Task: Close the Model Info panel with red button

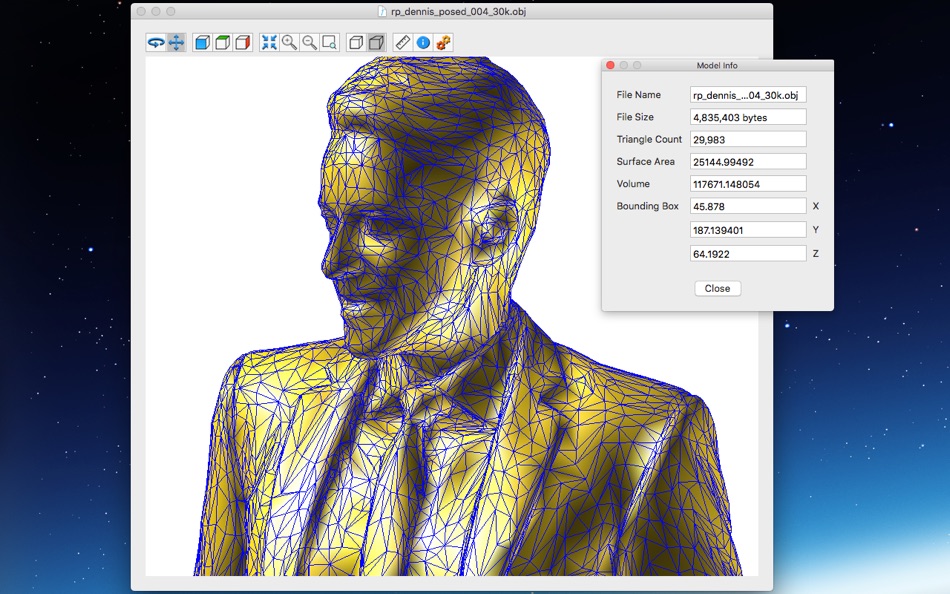Action: pos(611,65)
